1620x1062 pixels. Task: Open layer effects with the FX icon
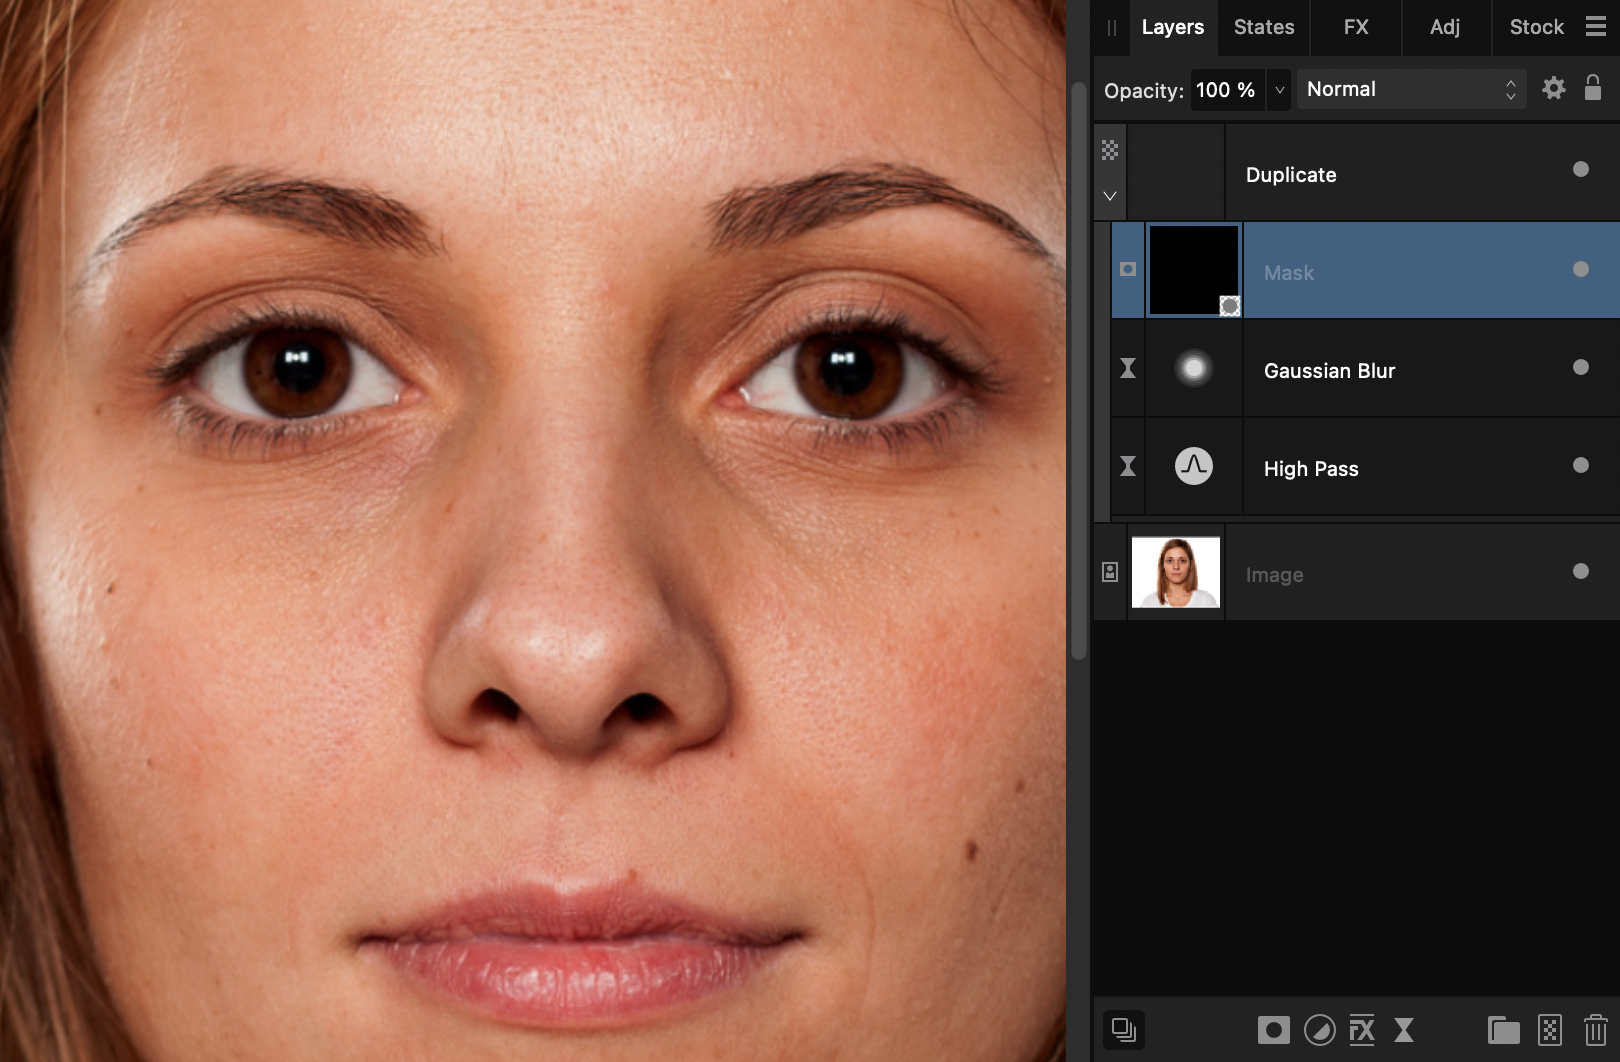[x=1361, y=1030]
